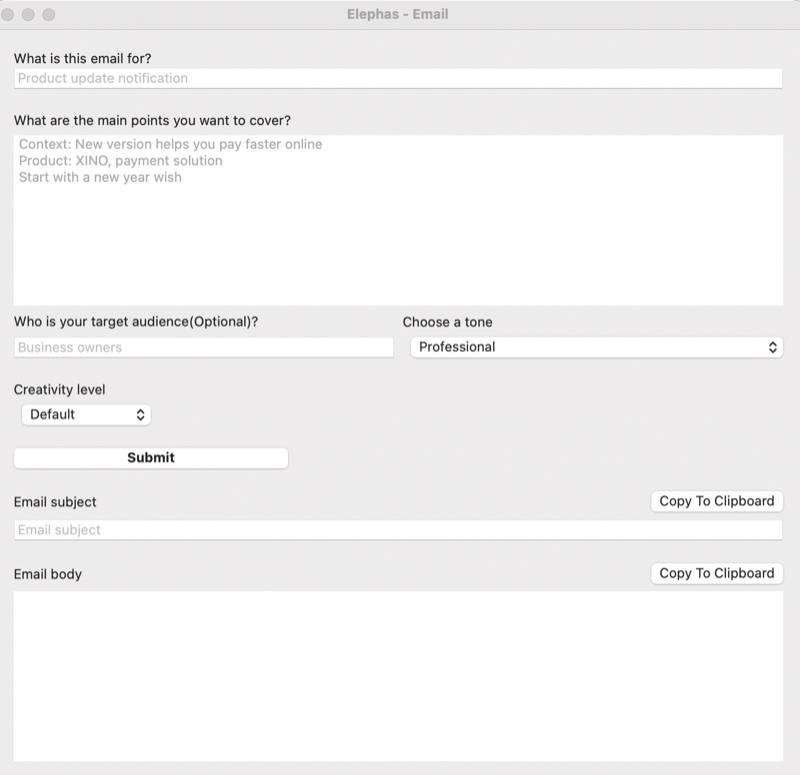This screenshot has height=775, width=800.
Task: Click the 'Email subject' label
Action: (x=55, y=502)
